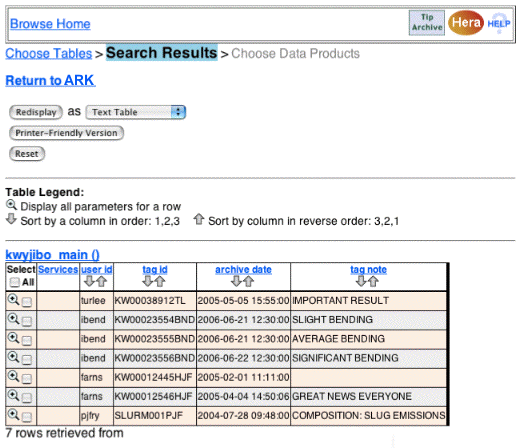Click the Redisplay button

[x=36, y=112]
